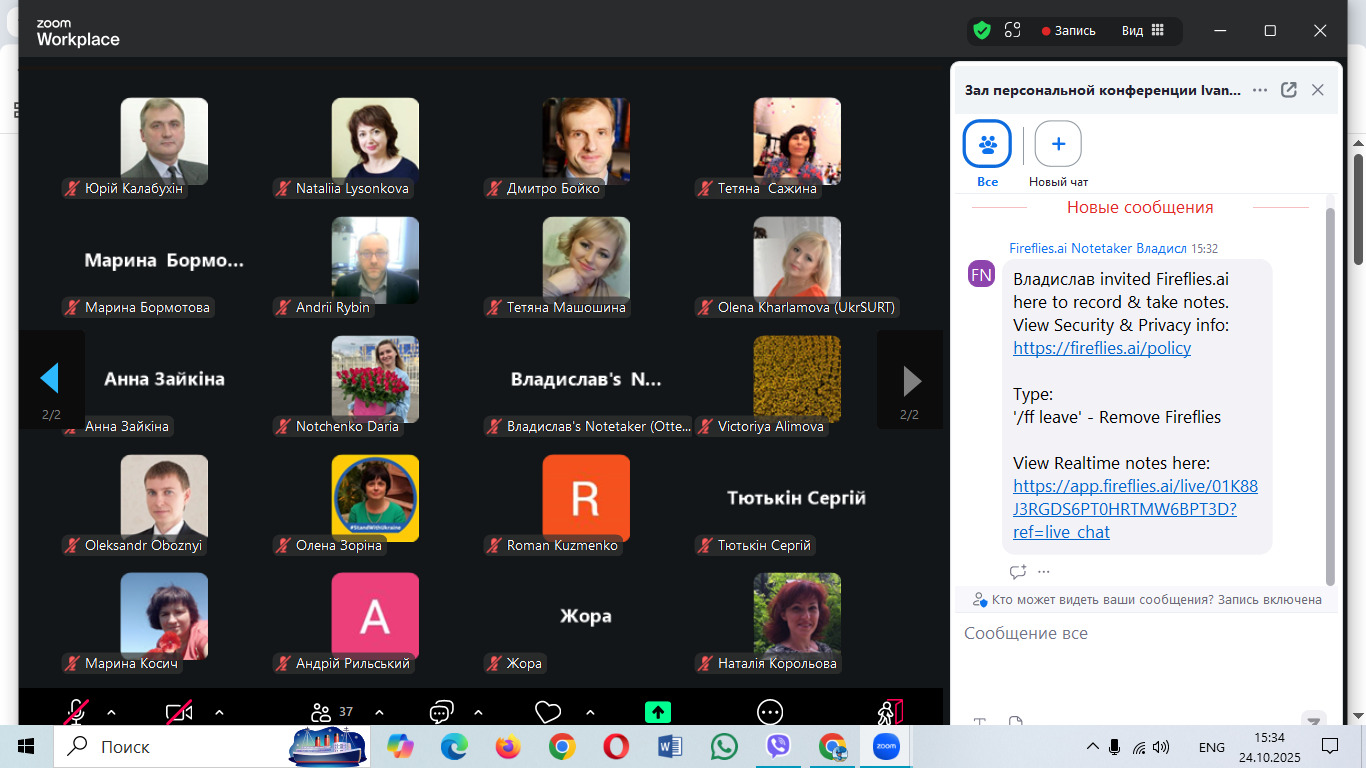Click the green security shield icon
Viewport: 1366px width, 768px height.
[982, 30]
